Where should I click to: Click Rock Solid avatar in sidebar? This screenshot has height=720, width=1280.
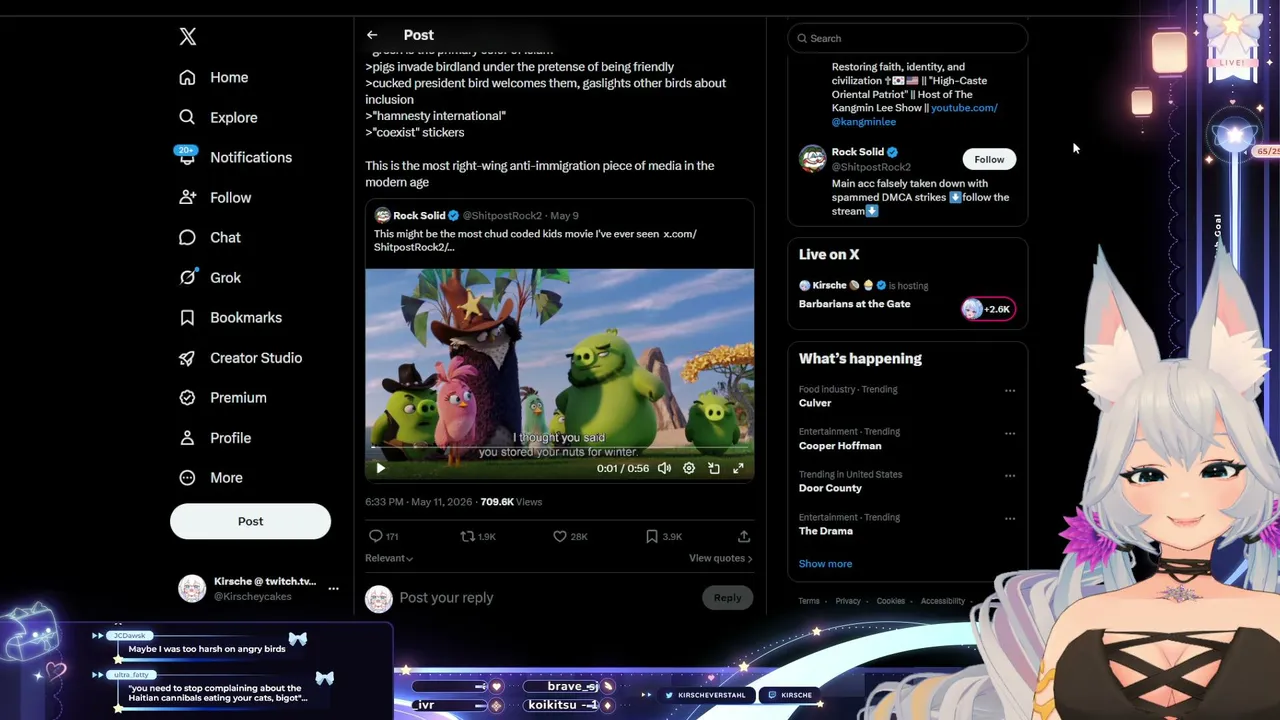tap(812, 159)
